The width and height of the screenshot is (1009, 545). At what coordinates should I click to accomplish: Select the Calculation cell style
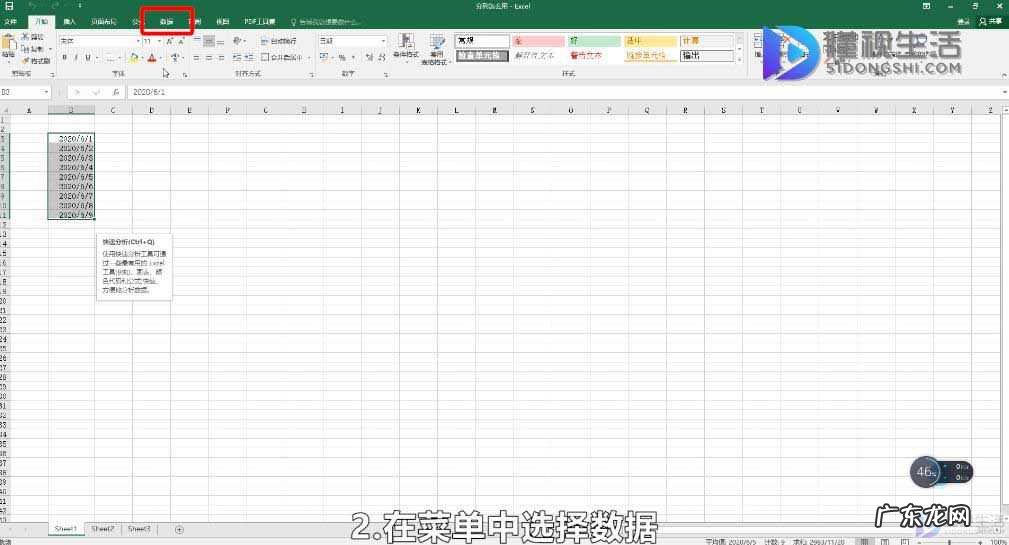pos(707,41)
